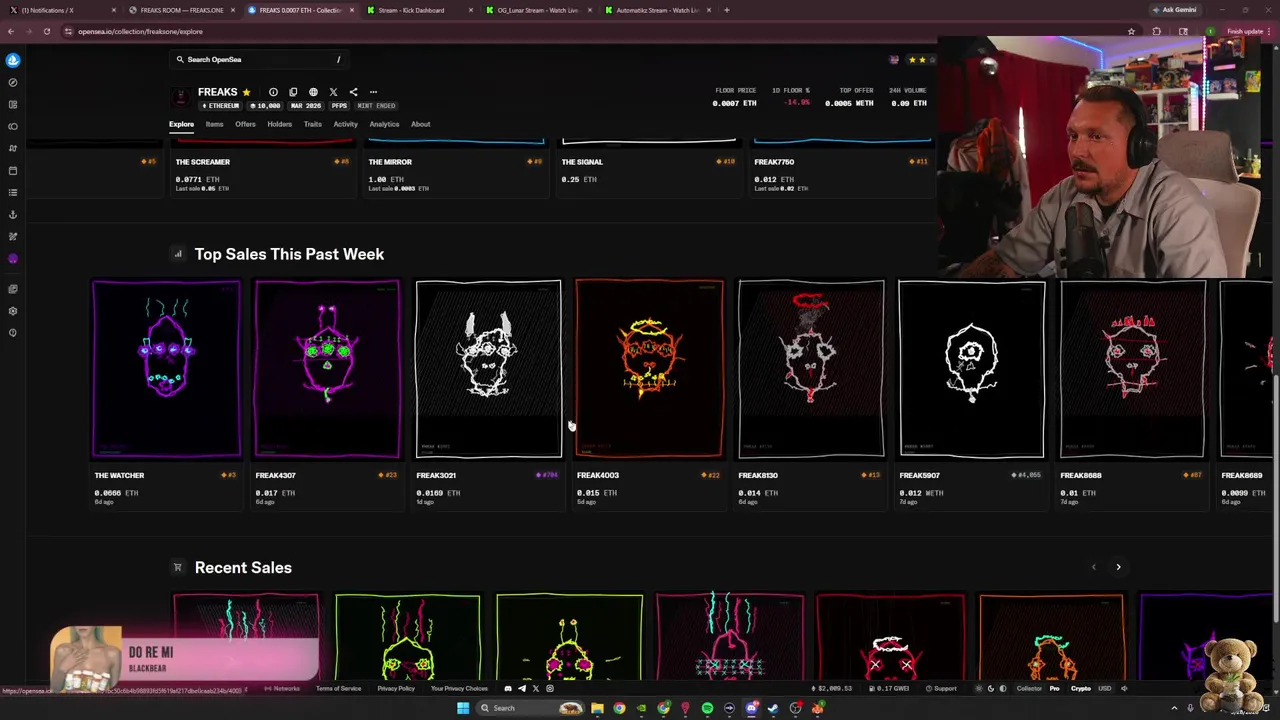Open Your Privacy Choices footer link
This screenshot has width=1280, height=720.
[x=459, y=689]
